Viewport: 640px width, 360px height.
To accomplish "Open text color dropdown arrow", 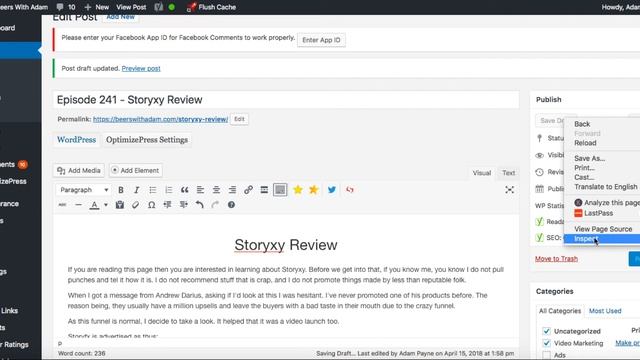I will pyautogui.click(x=106, y=205).
